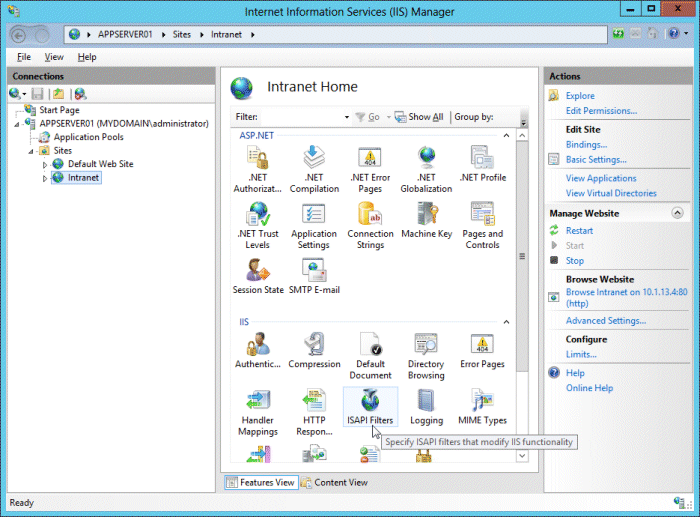The image size is (700, 517).
Task: Collapse the ASP.NET feature group
Action: 506,135
